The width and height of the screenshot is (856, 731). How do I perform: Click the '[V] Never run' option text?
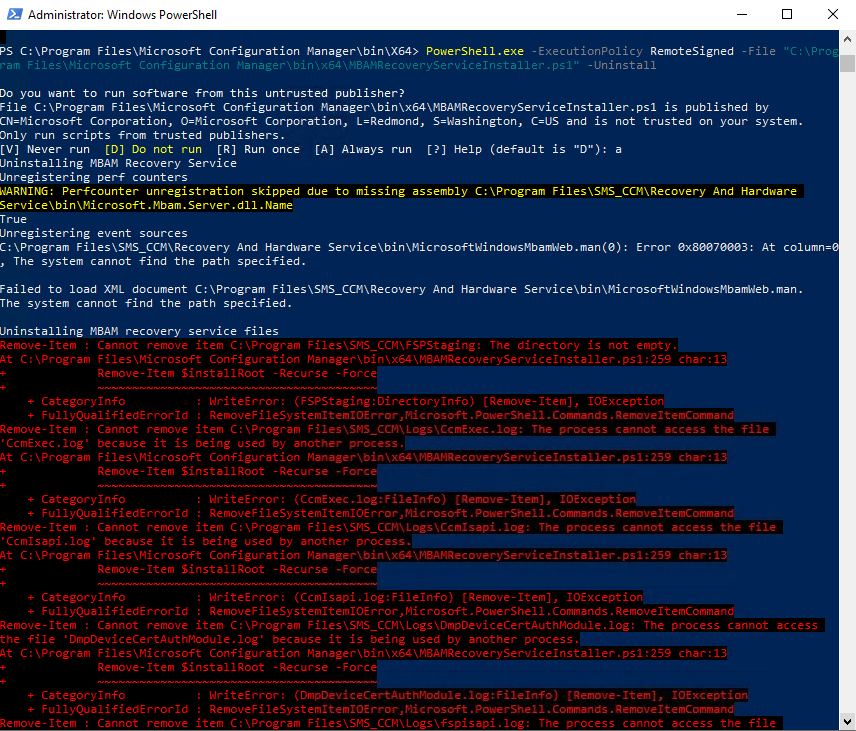[45, 150]
